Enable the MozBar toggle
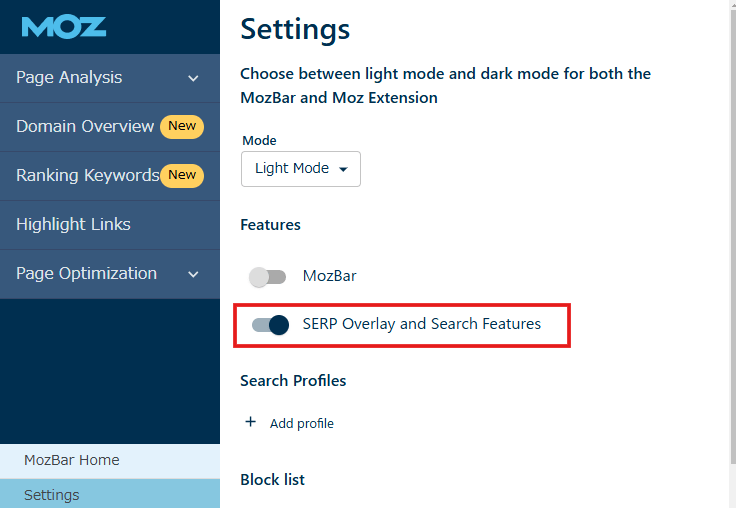The height and width of the screenshot is (508, 736). tap(268, 276)
